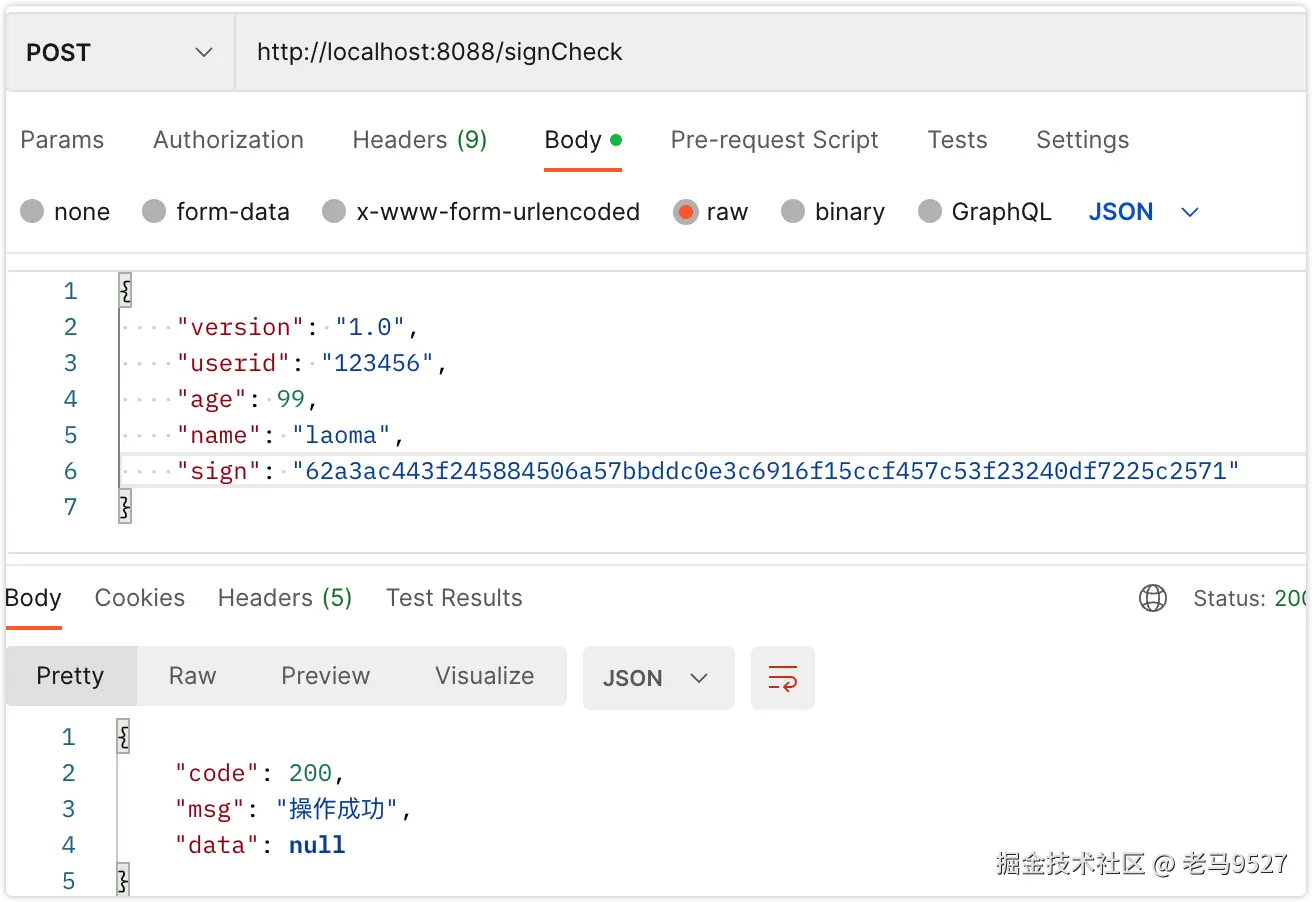1312x902 pixels.
Task: Select GraphQL body type radio
Action: [930, 212]
